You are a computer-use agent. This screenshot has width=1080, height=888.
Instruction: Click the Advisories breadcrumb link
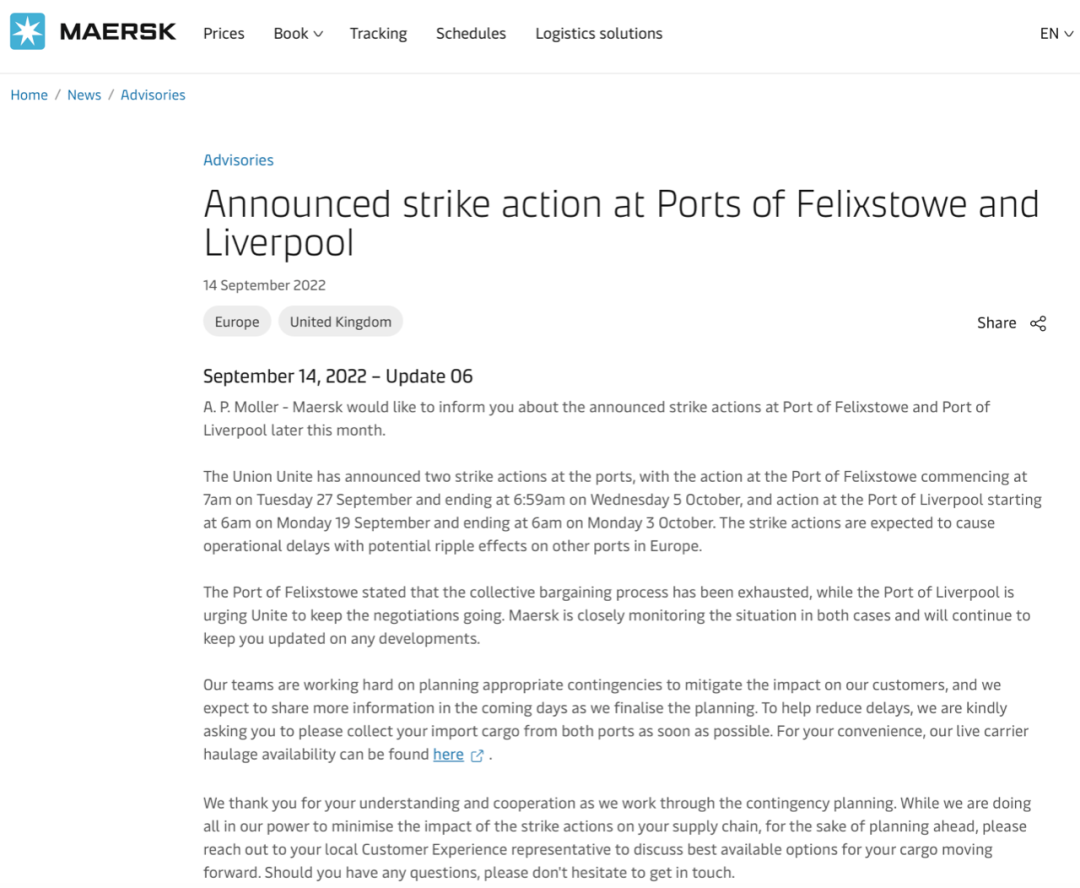coord(153,95)
